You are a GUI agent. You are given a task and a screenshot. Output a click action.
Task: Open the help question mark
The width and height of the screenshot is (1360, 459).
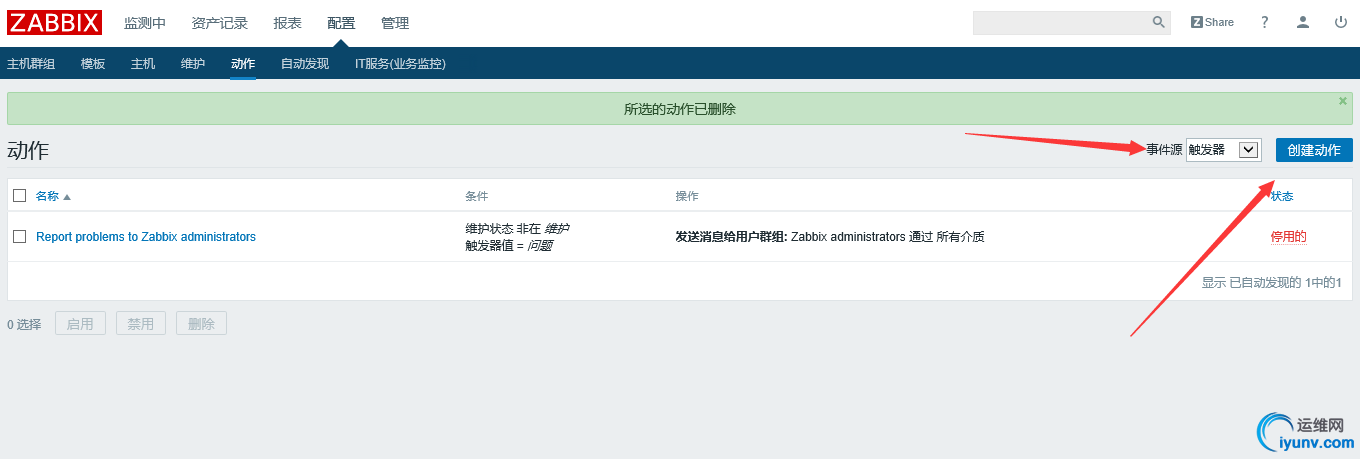[1265, 22]
